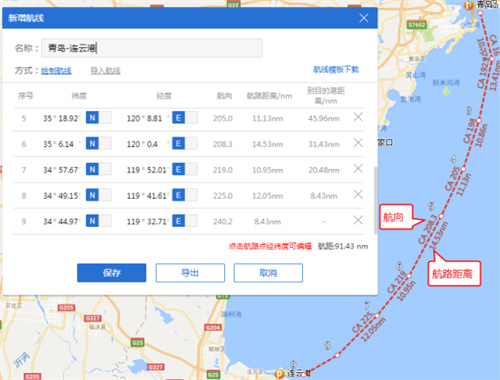Edit latitude 35° 18.92' in row 5
The width and height of the screenshot is (500, 380).
(x=62, y=118)
